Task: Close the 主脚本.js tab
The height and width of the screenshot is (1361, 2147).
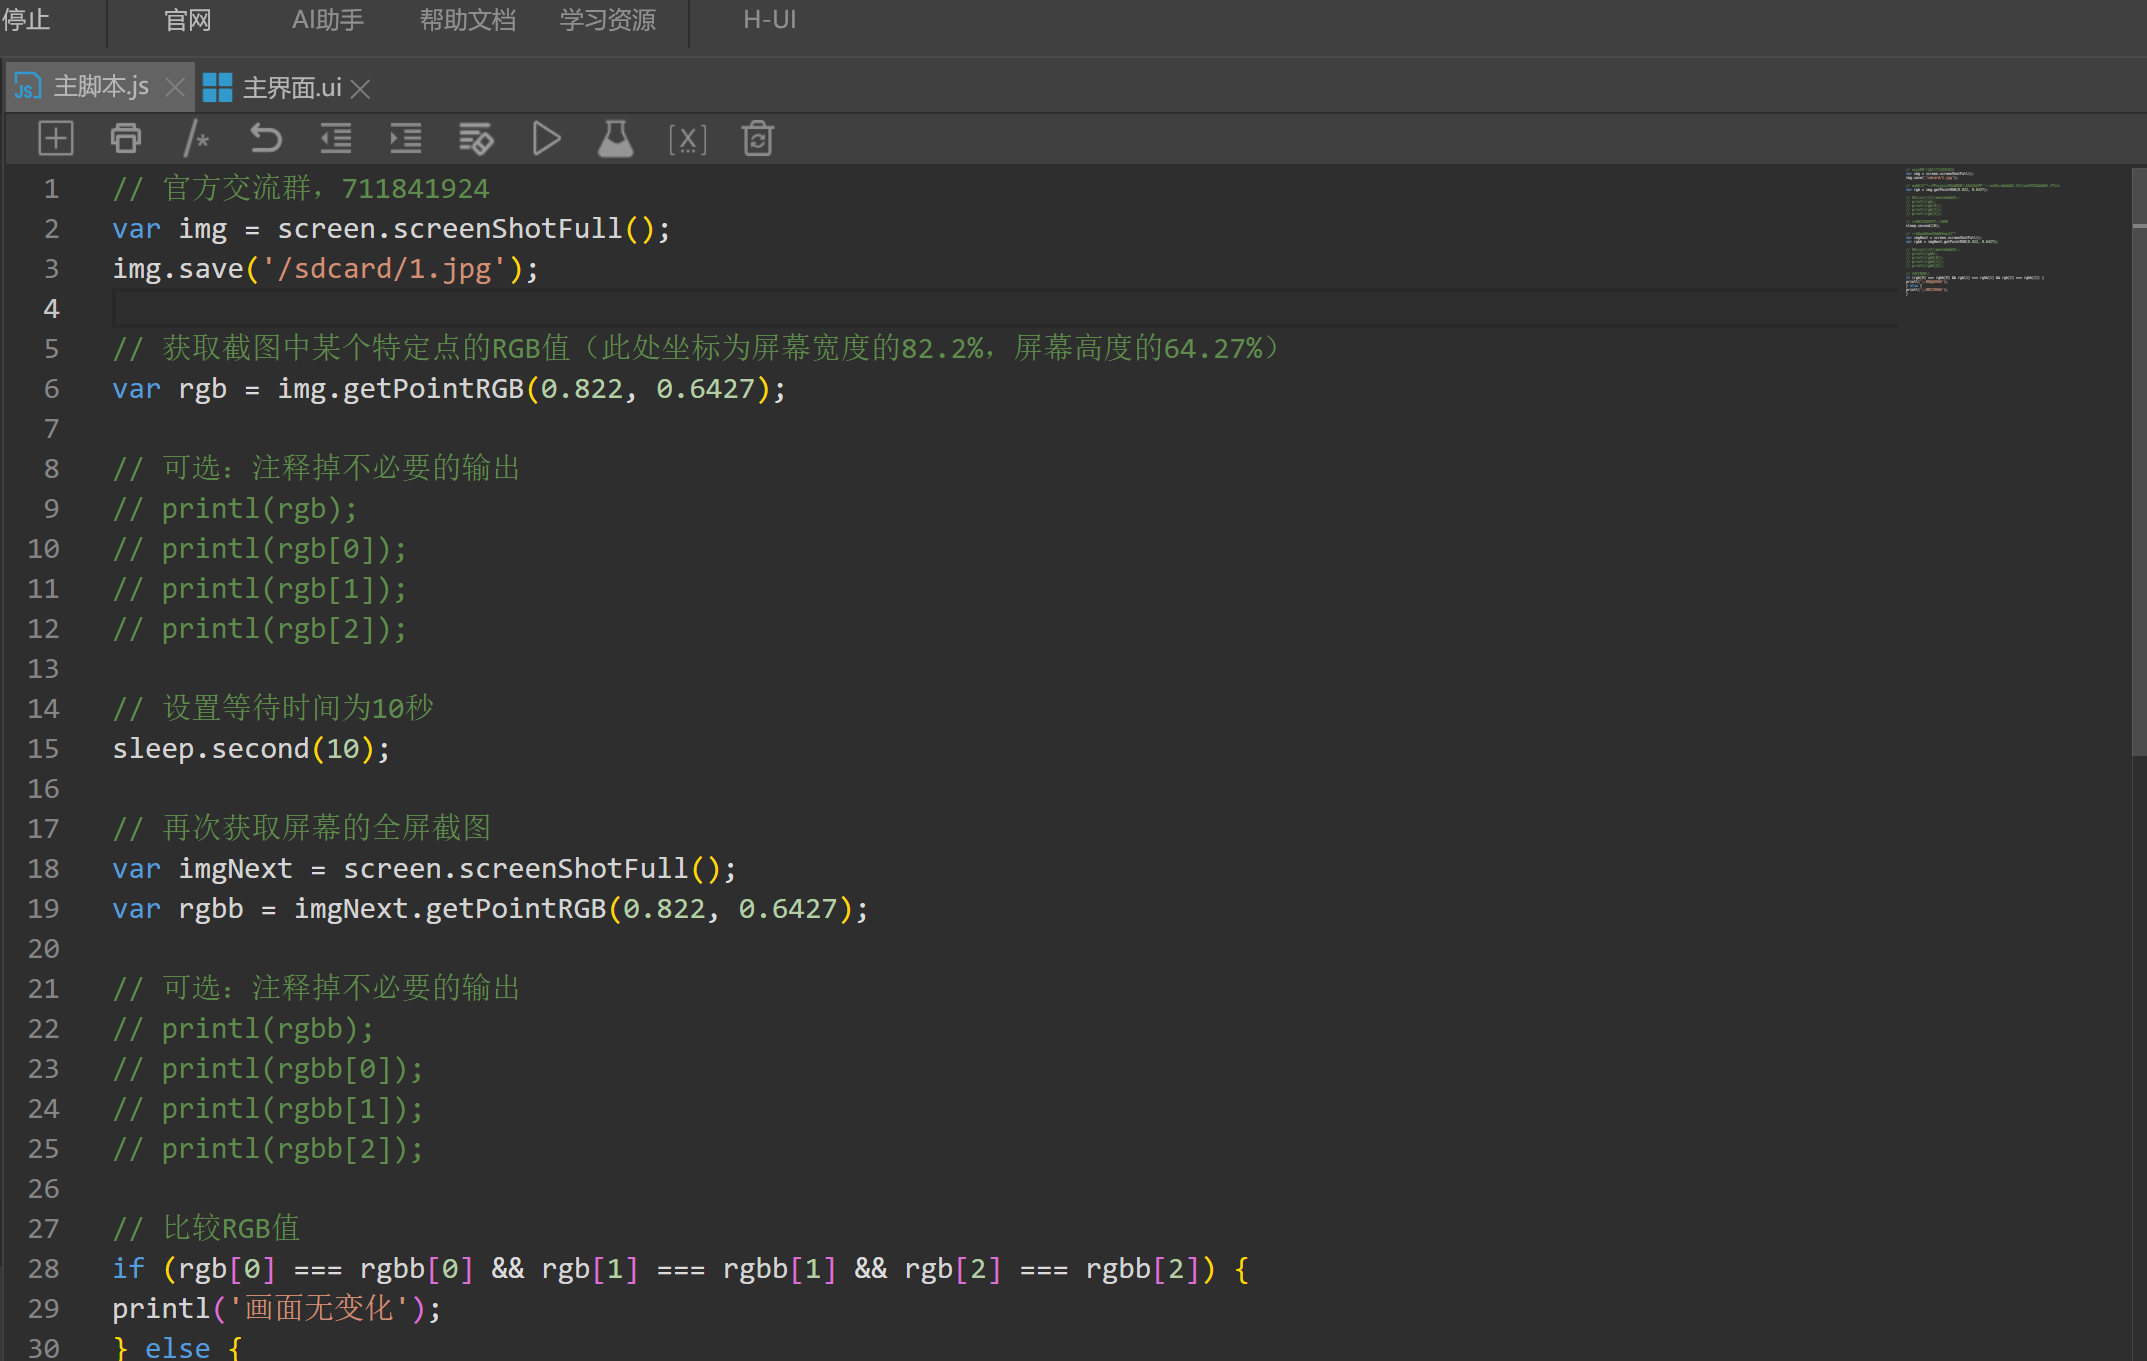Action: tap(175, 88)
